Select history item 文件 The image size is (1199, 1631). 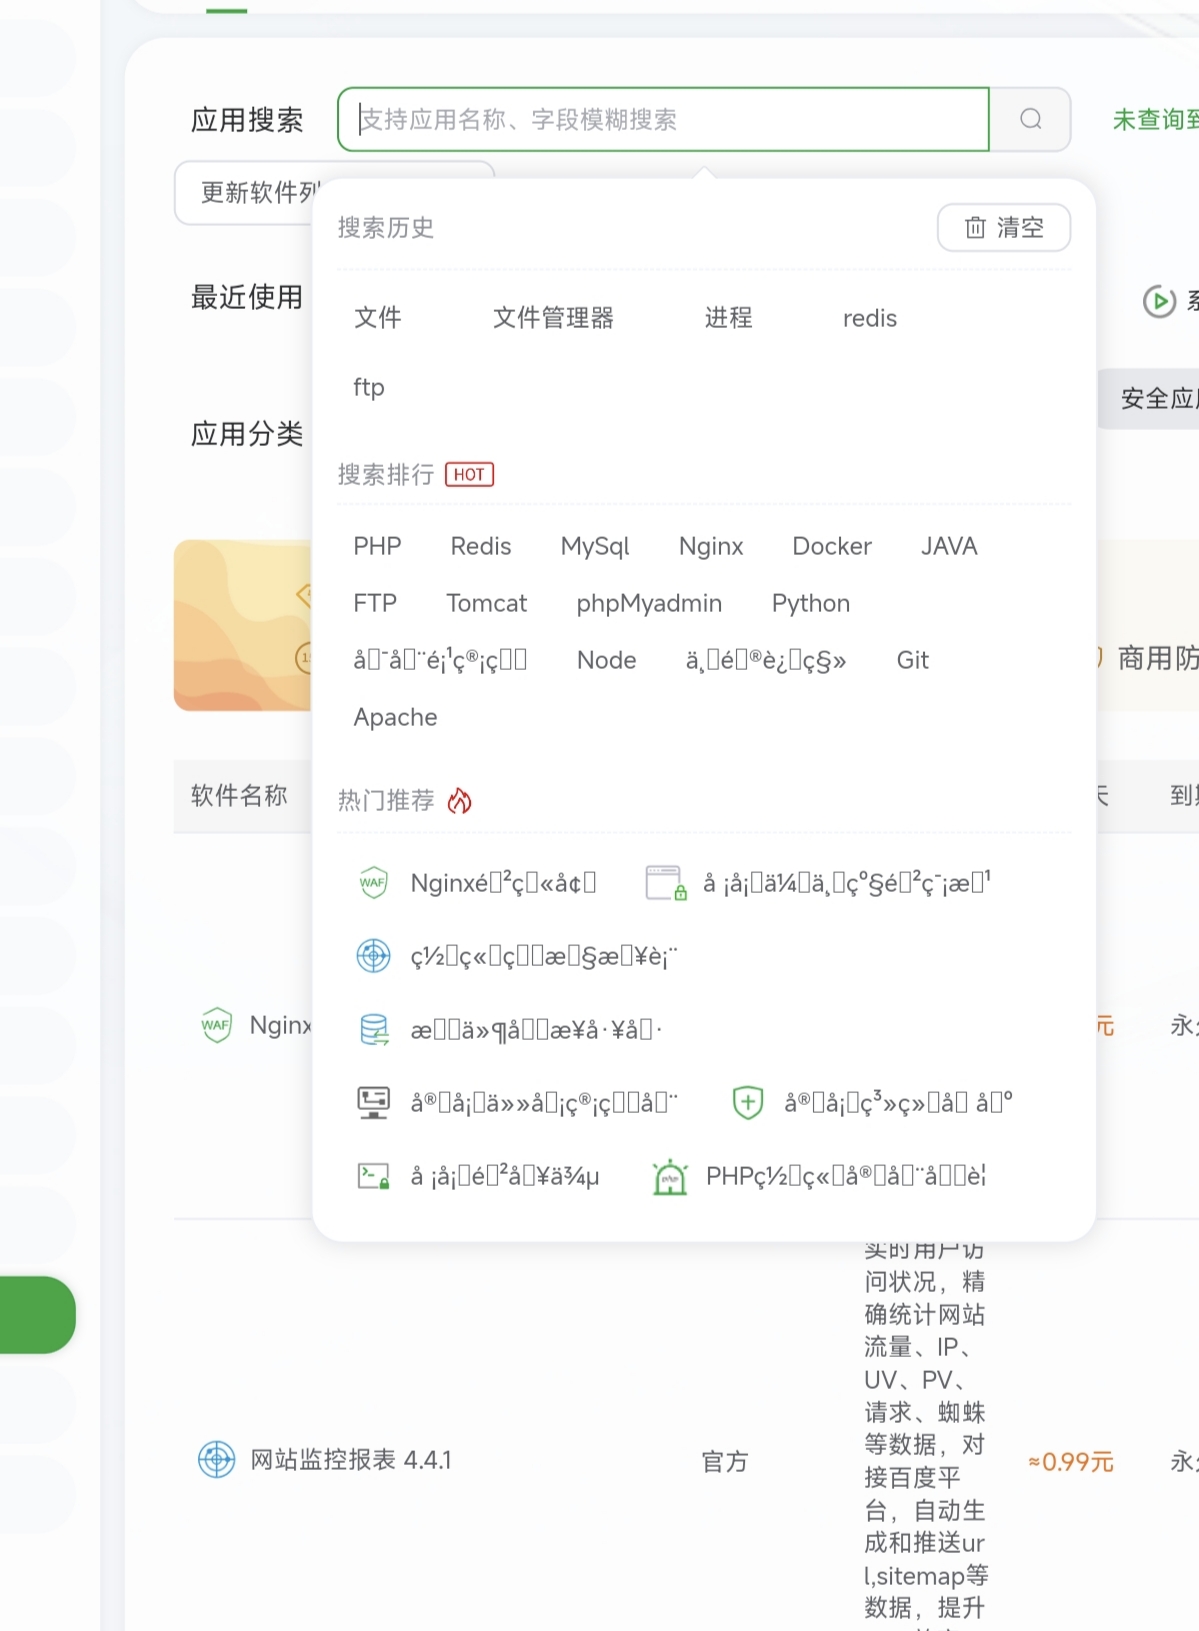click(x=377, y=318)
